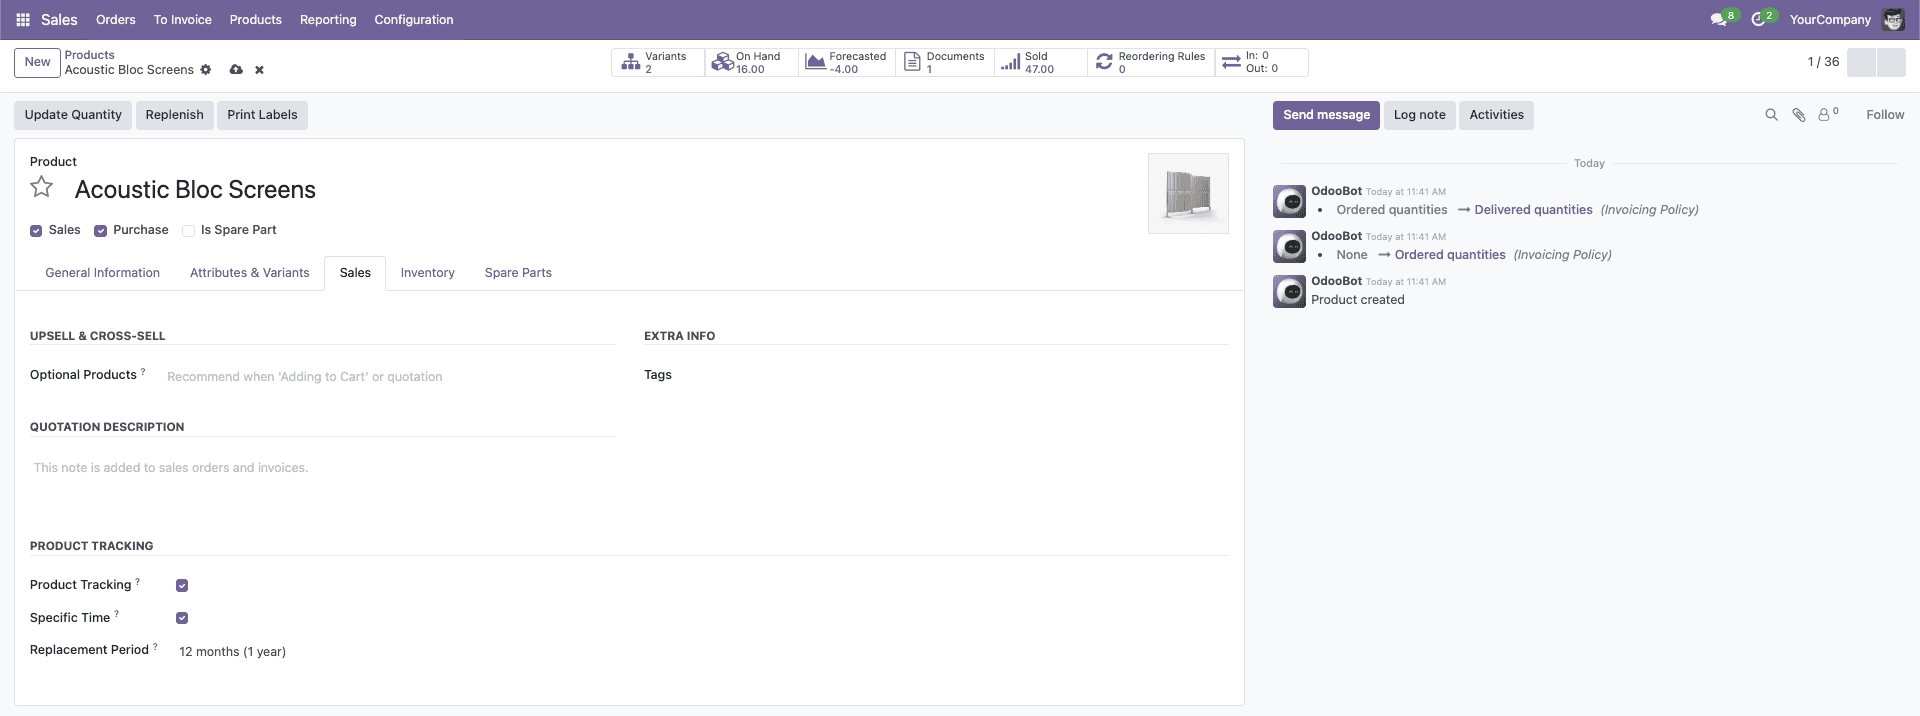Toggle the Sales checkbox

(x=36, y=231)
